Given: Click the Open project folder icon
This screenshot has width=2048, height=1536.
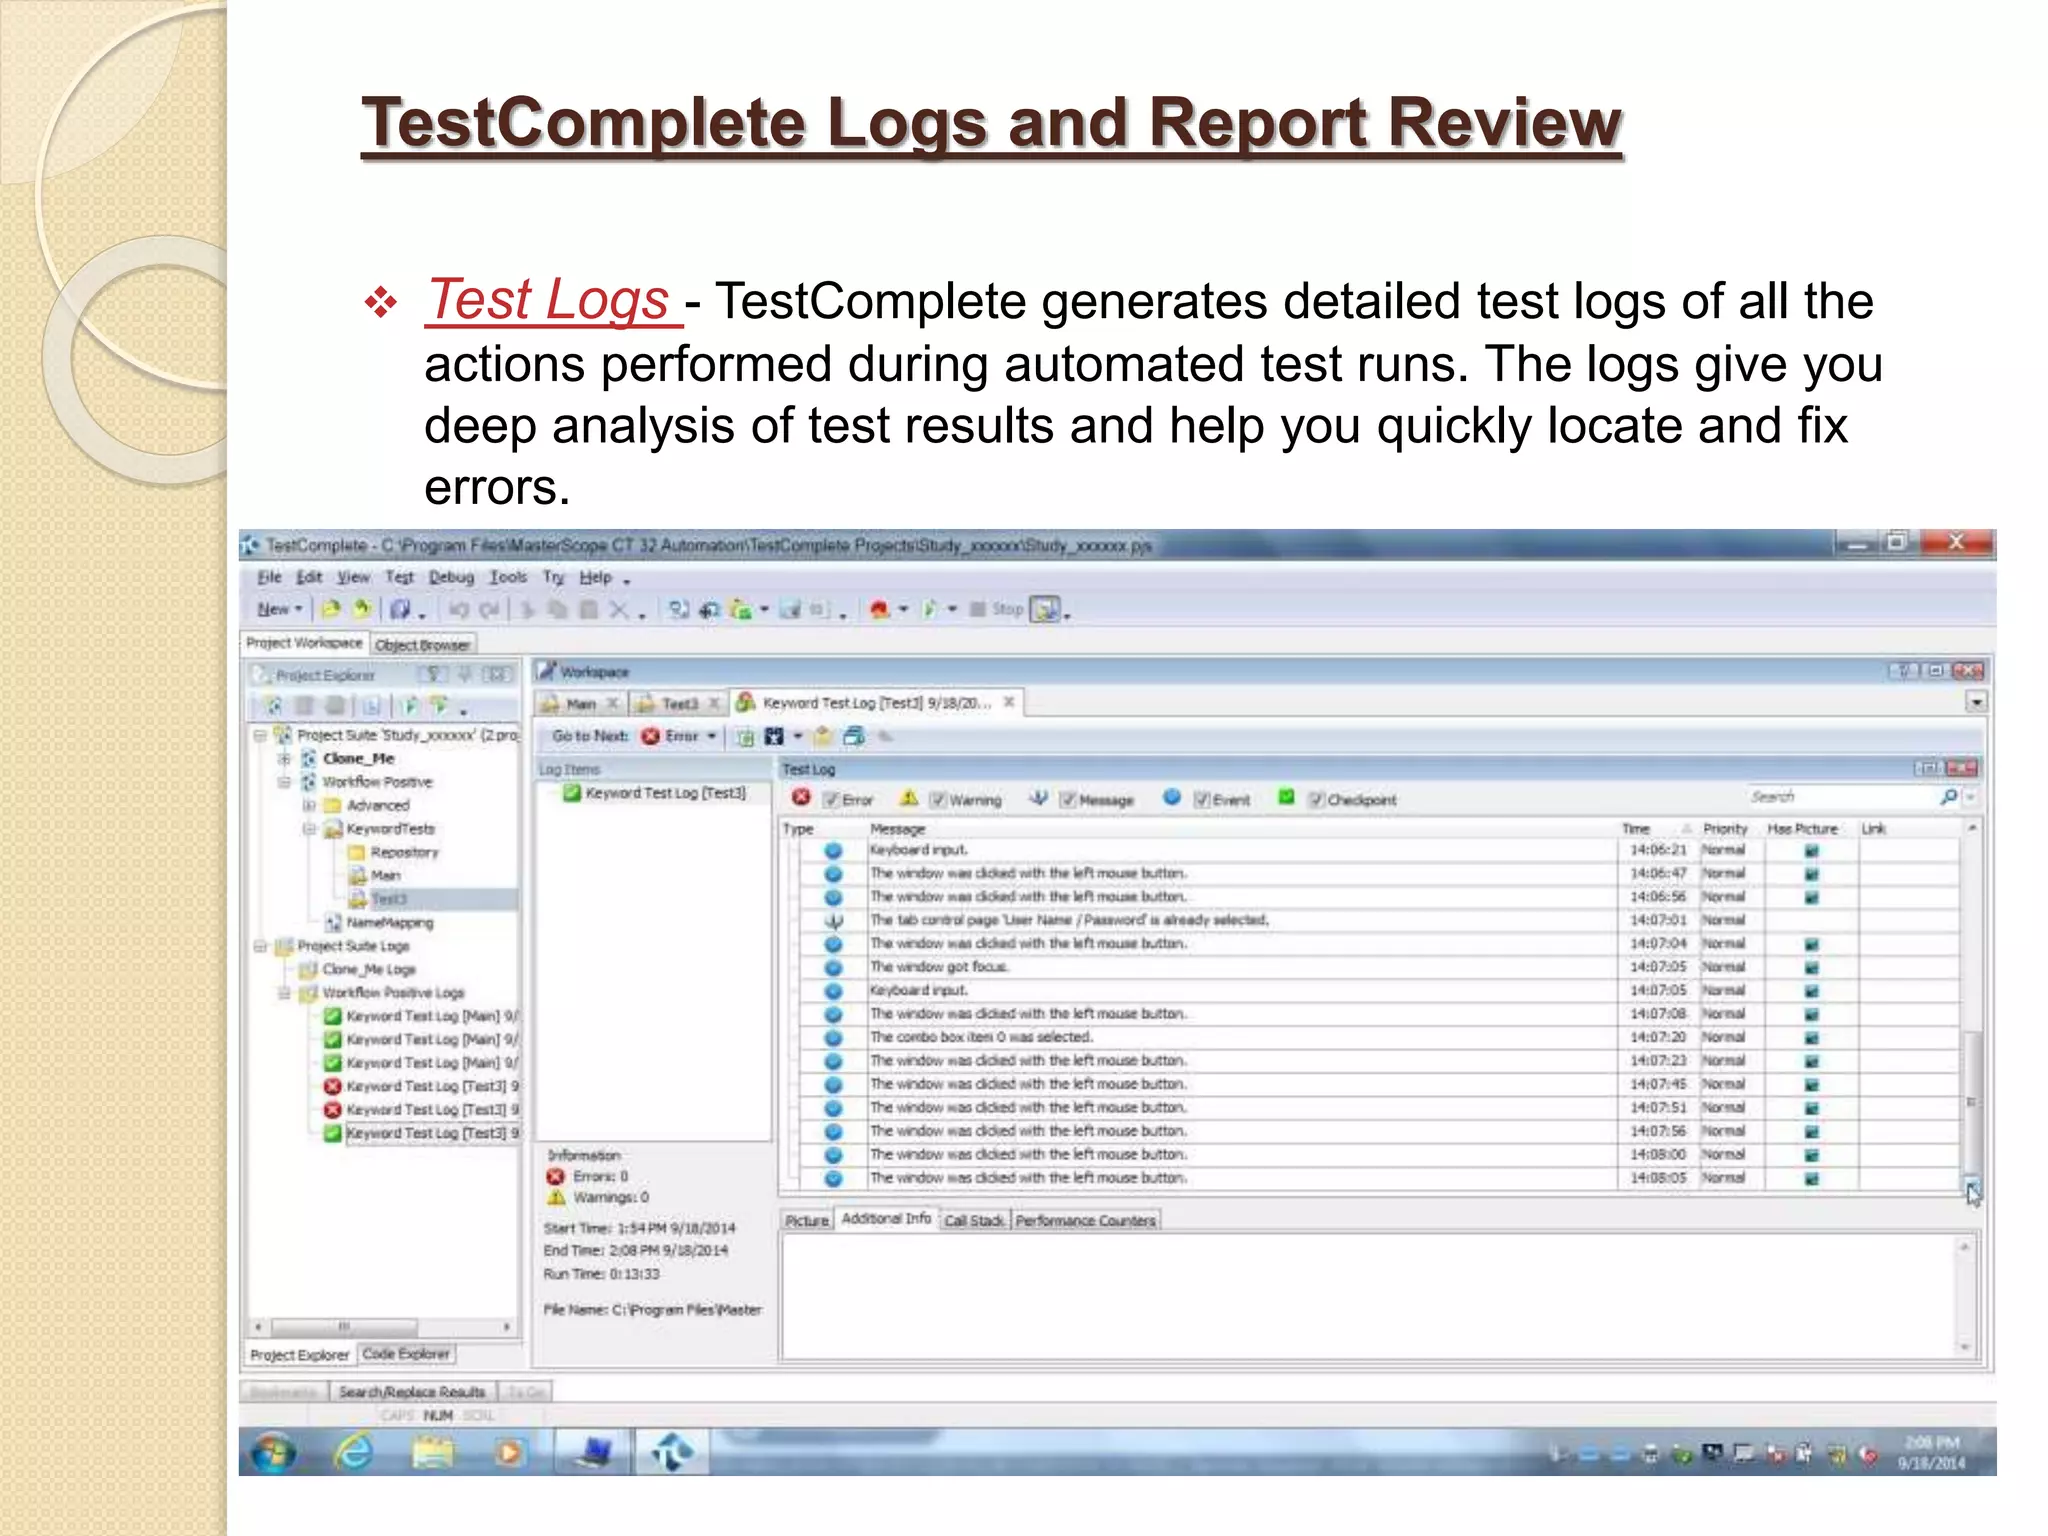Looking at the screenshot, I should coord(331,609).
